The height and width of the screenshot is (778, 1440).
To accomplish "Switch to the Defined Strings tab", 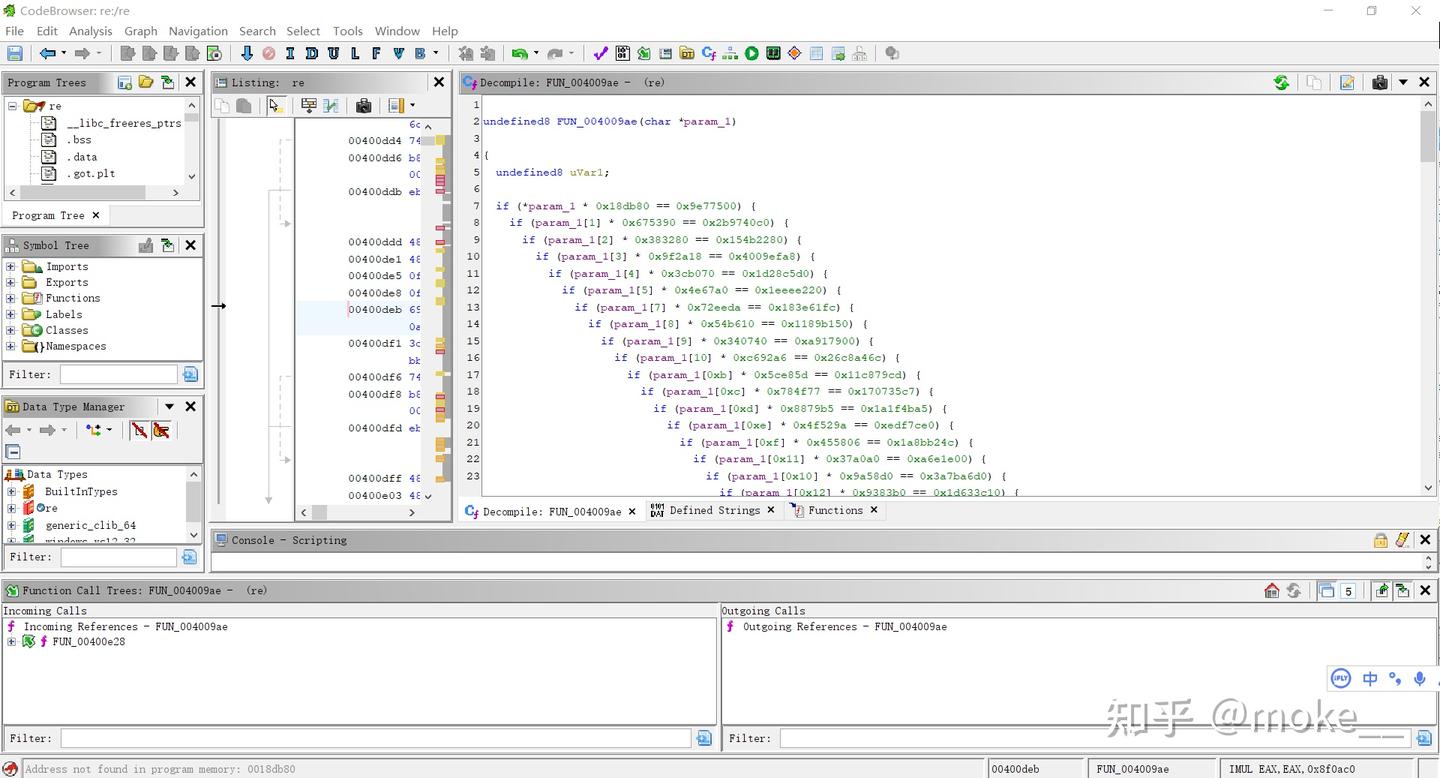I will pos(713,510).
